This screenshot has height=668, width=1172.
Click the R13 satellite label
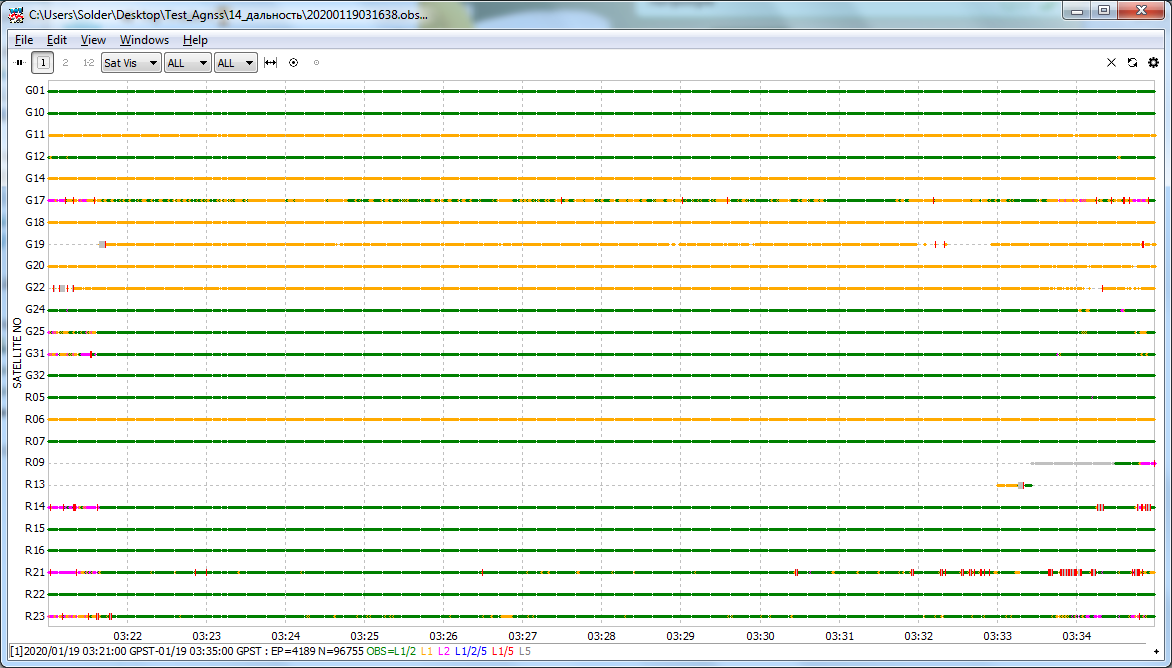tap(35, 485)
